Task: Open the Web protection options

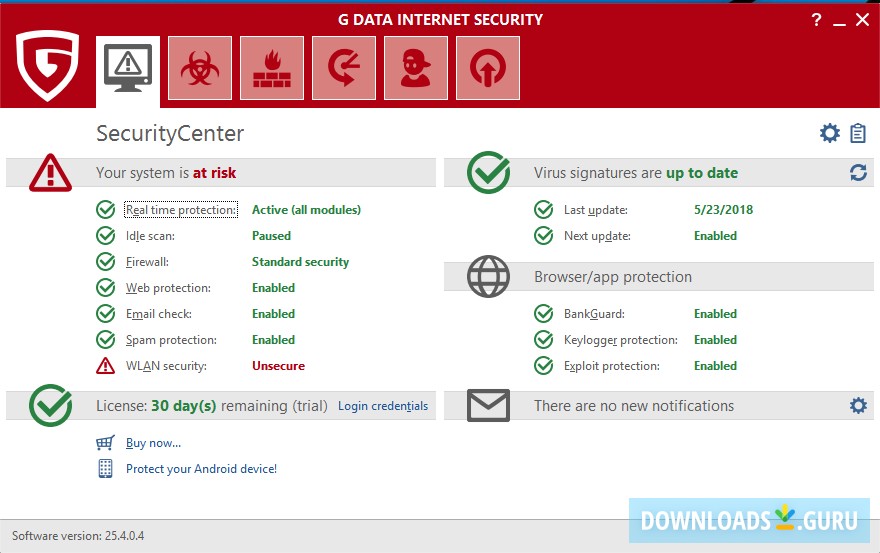Action: [168, 287]
